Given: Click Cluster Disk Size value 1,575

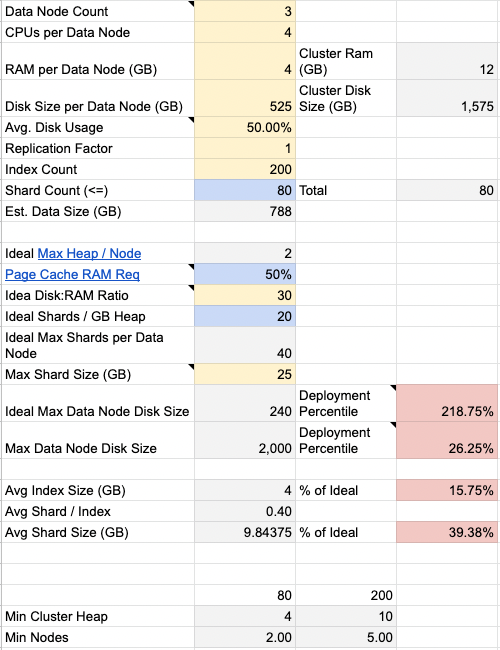Looking at the screenshot, I should pos(447,98).
